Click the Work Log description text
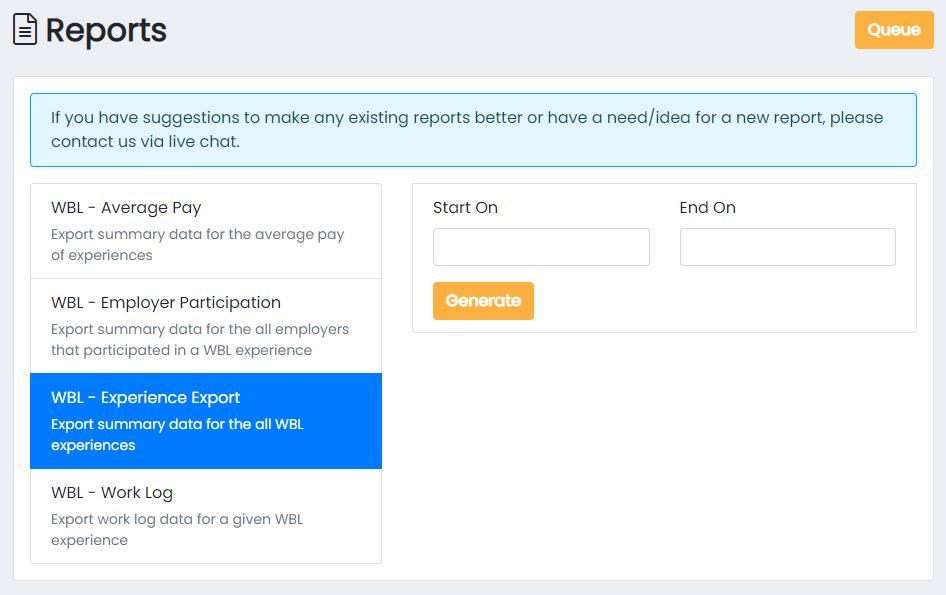The width and height of the screenshot is (946, 595). [177, 530]
